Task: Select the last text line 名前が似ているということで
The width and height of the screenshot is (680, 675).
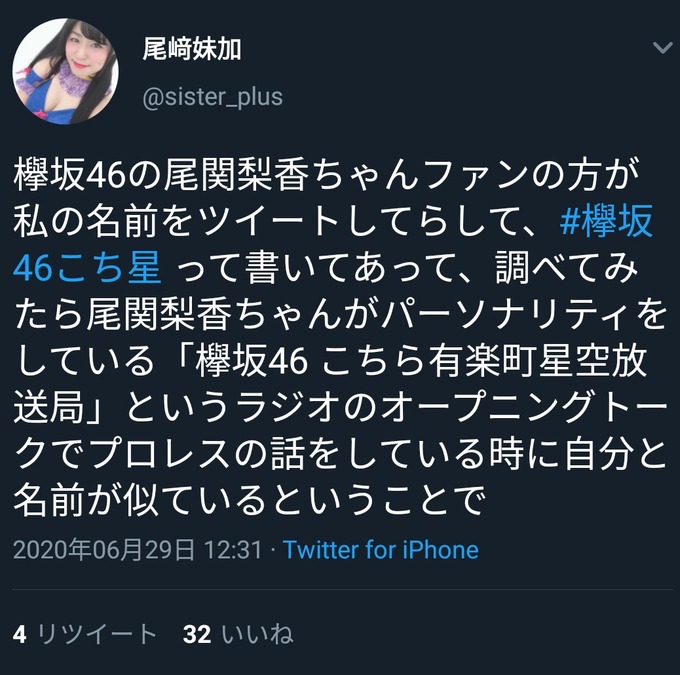Action: 249,501
